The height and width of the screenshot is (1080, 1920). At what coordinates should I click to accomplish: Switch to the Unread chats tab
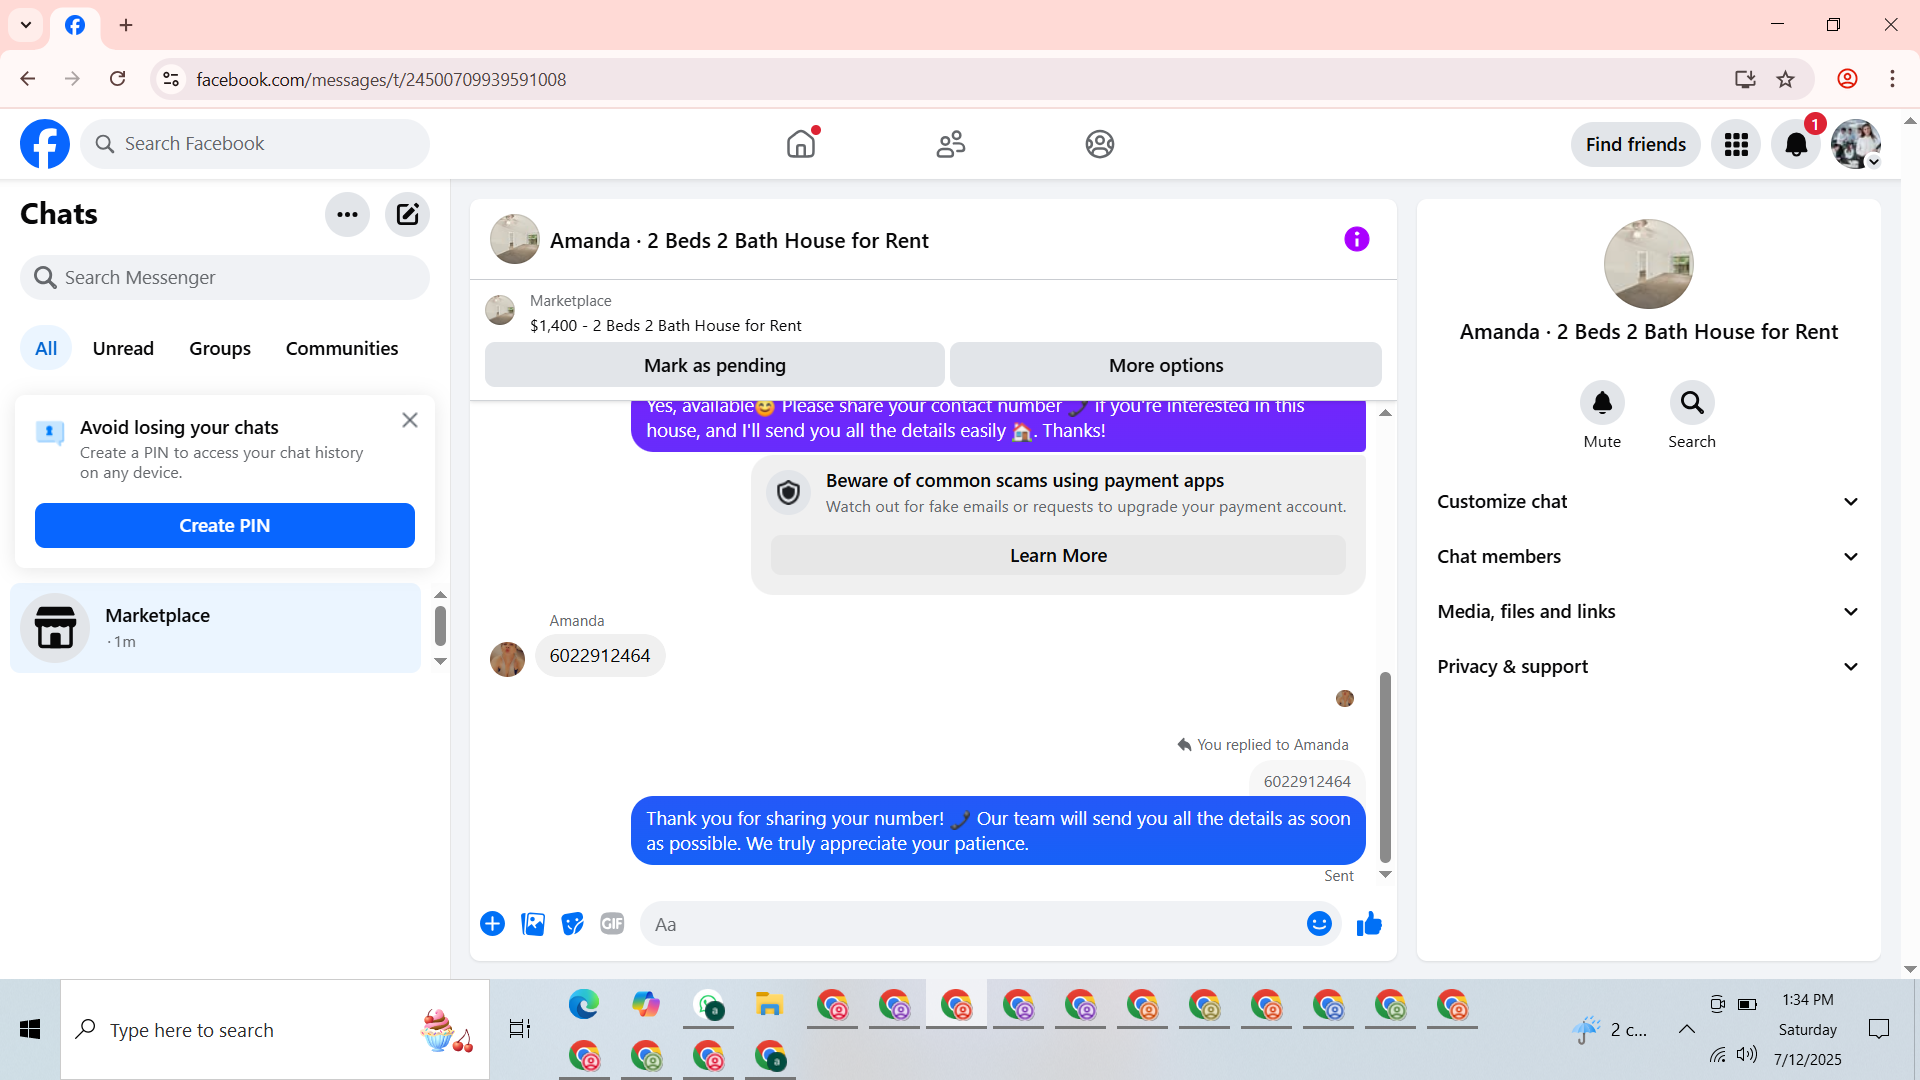click(x=123, y=348)
